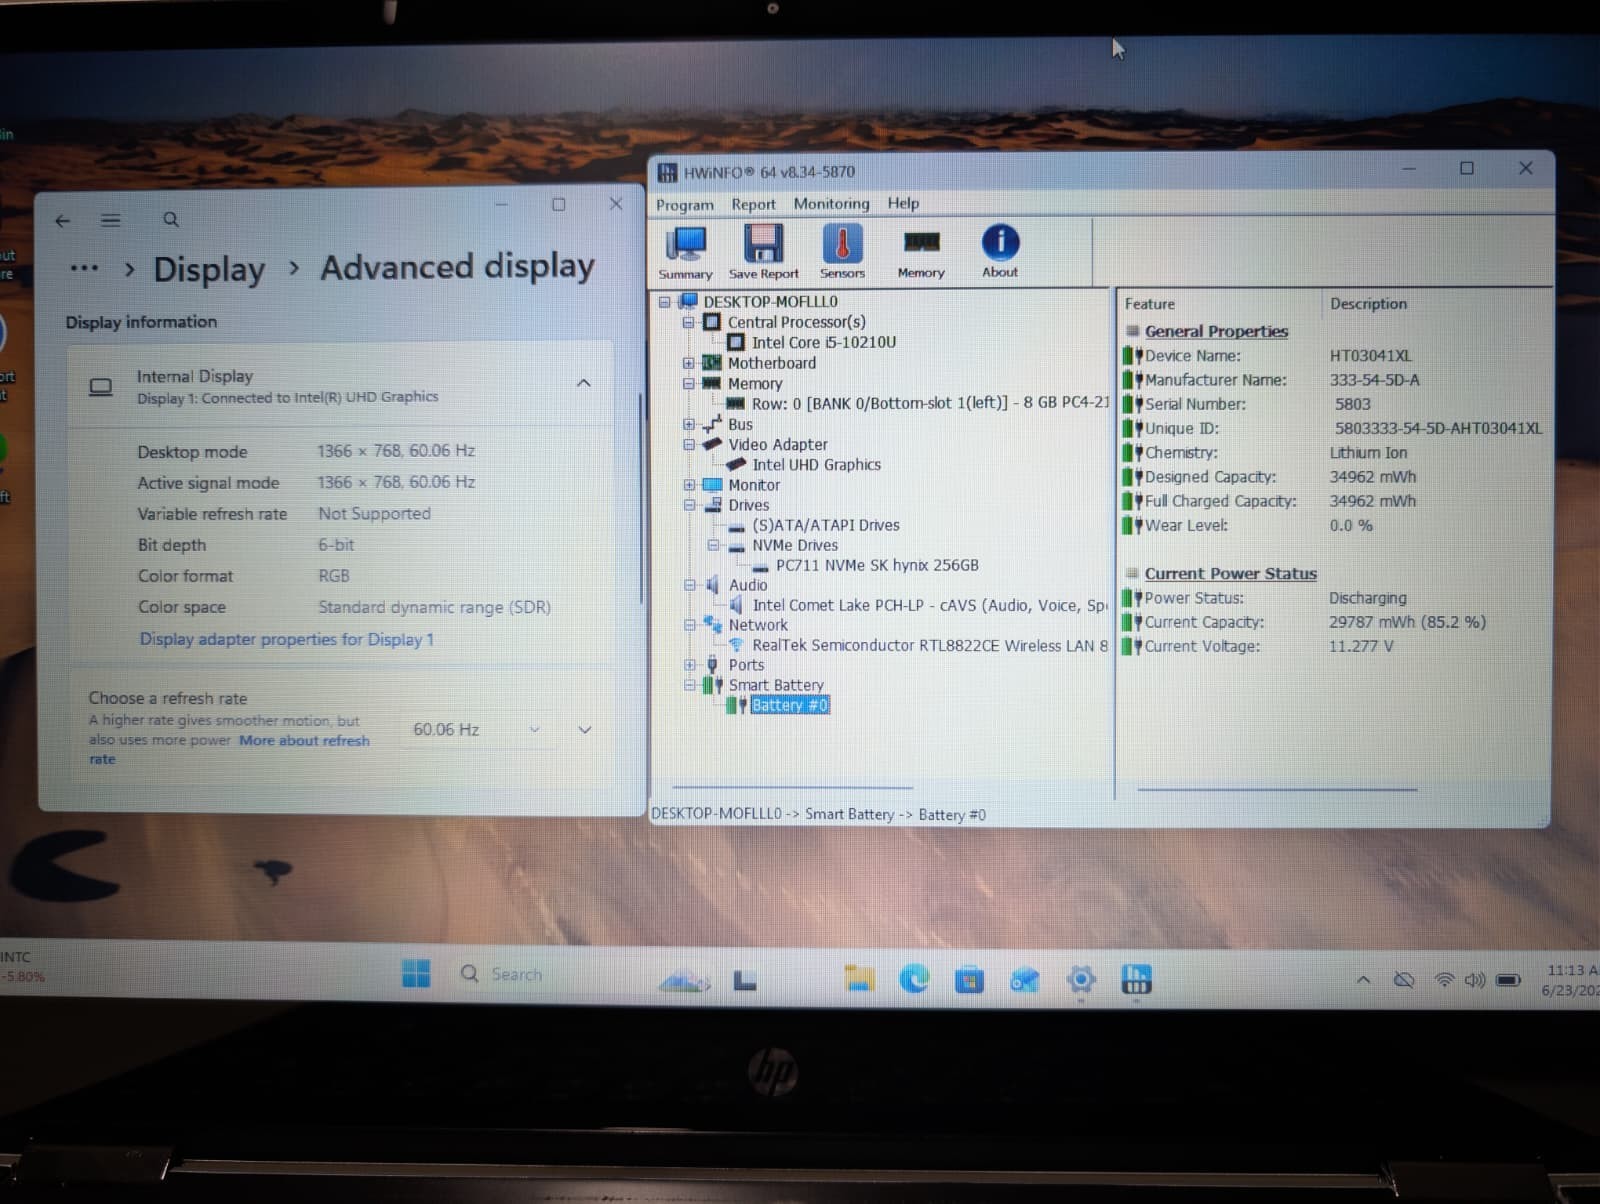Screen dimensions: 1600x1204
Task: Click the Designed Capacity 34962 mWh value
Action: pos(1373,477)
